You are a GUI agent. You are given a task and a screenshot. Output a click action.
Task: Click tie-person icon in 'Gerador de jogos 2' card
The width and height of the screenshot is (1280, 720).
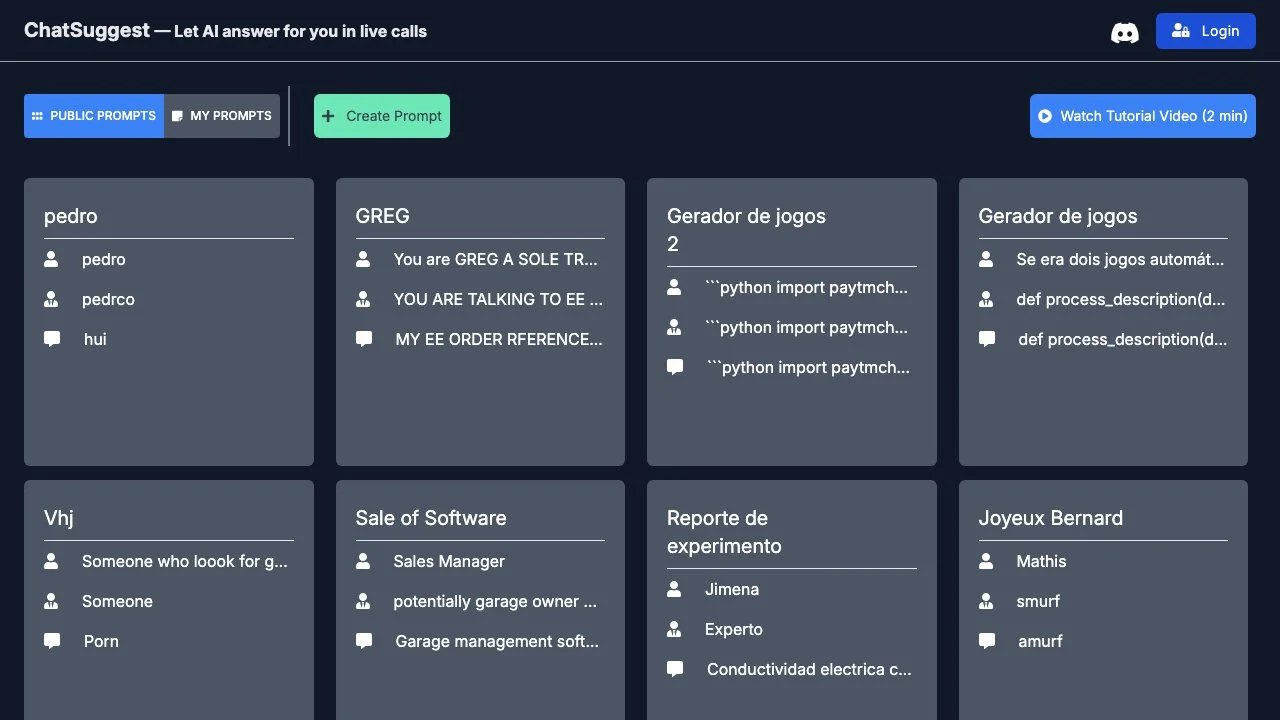click(674, 327)
